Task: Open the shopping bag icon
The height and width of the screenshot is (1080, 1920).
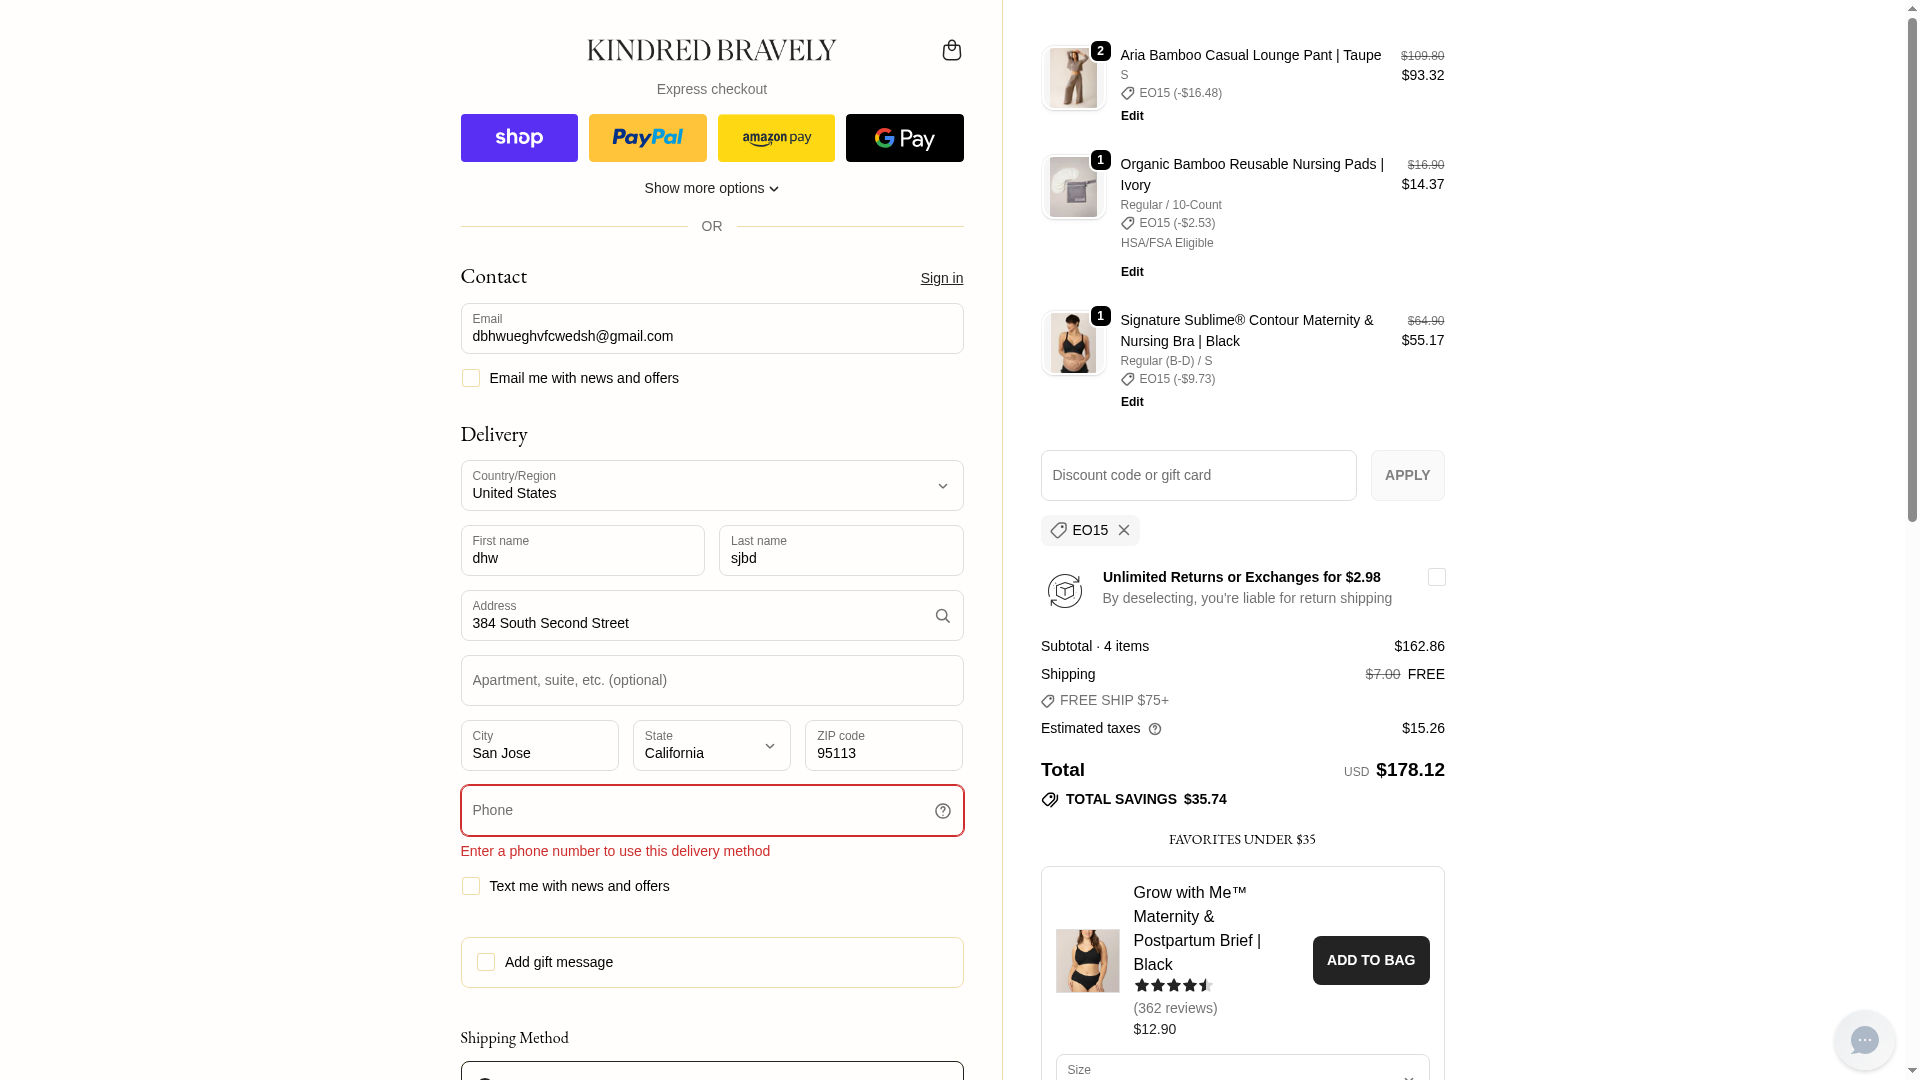Action: (951, 50)
